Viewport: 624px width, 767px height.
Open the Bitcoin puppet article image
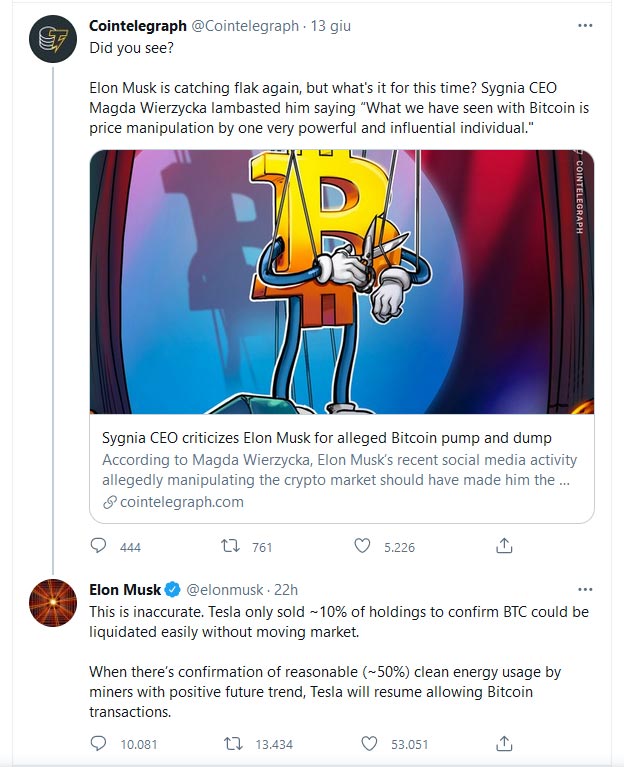[342, 282]
